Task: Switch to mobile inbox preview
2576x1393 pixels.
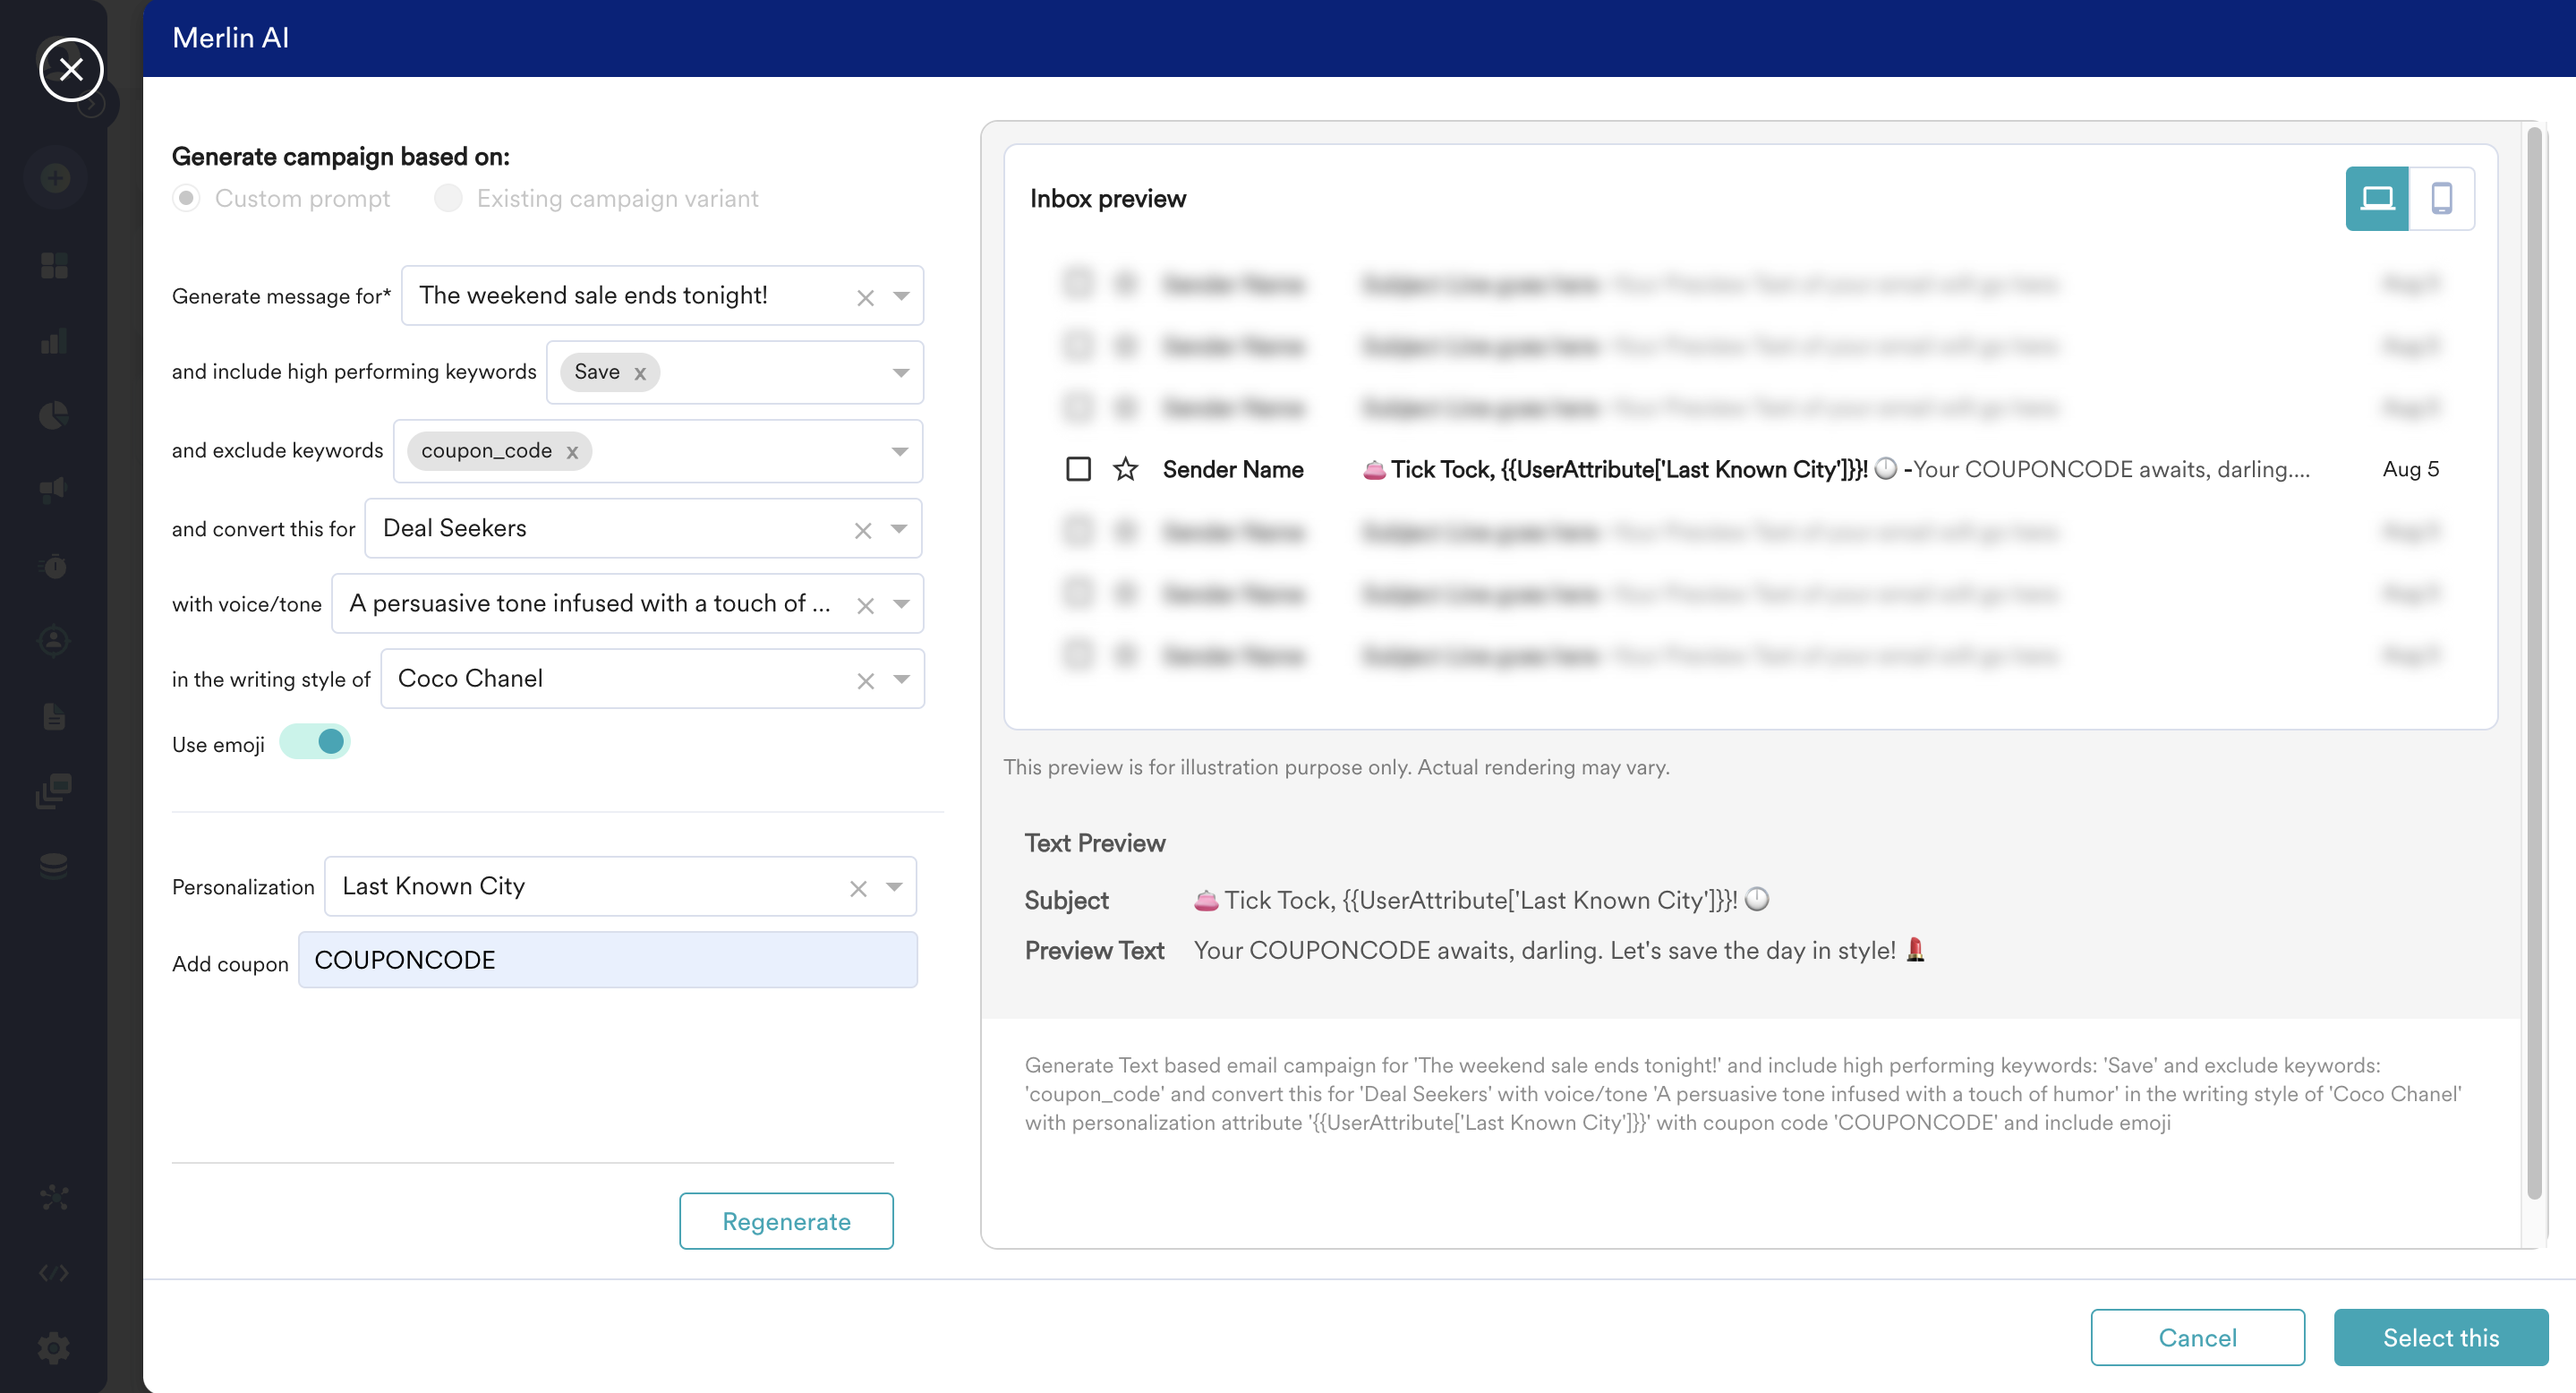Action: 2441,198
